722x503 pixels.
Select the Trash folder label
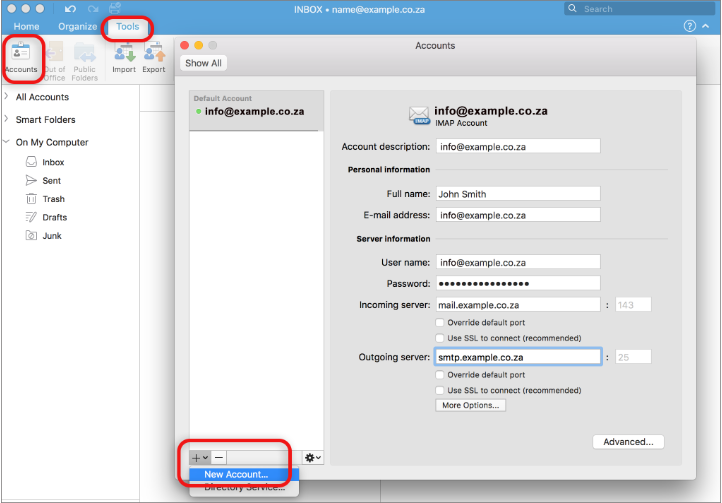(53, 199)
